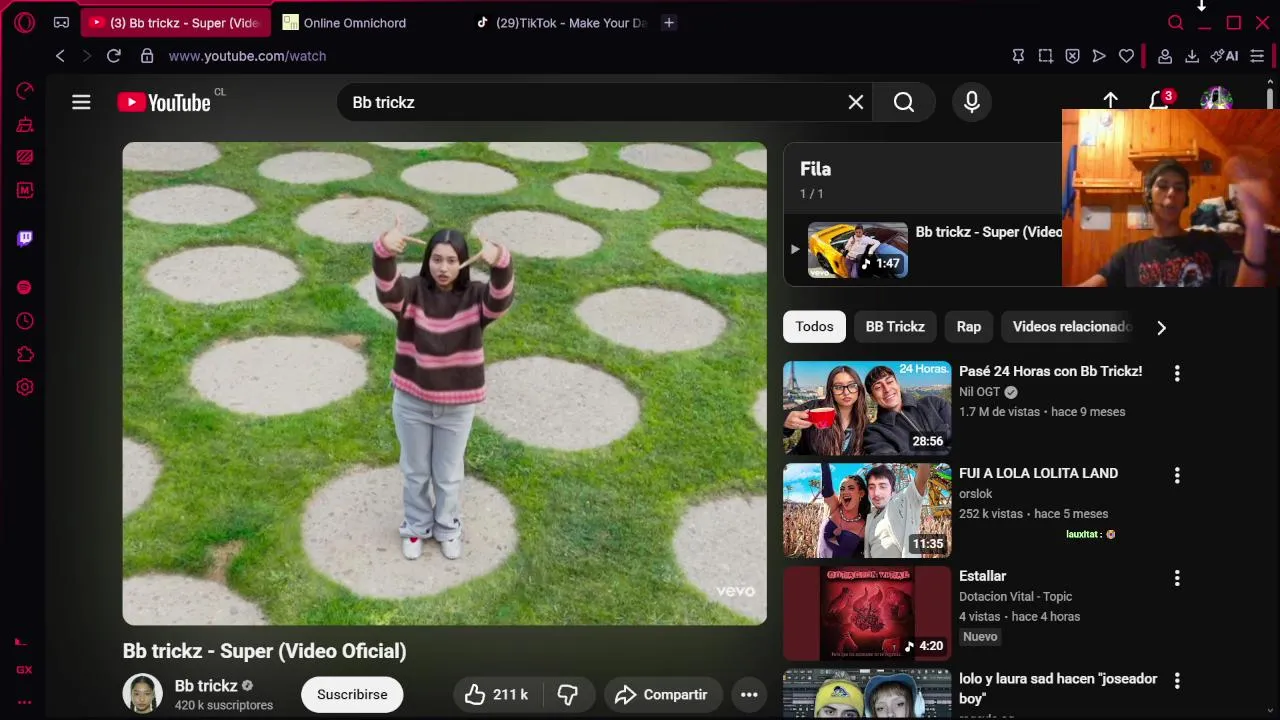This screenshot has width=1280, height=720.
Task: Open more actions menu beside Compartir
Action: (749, 694)
